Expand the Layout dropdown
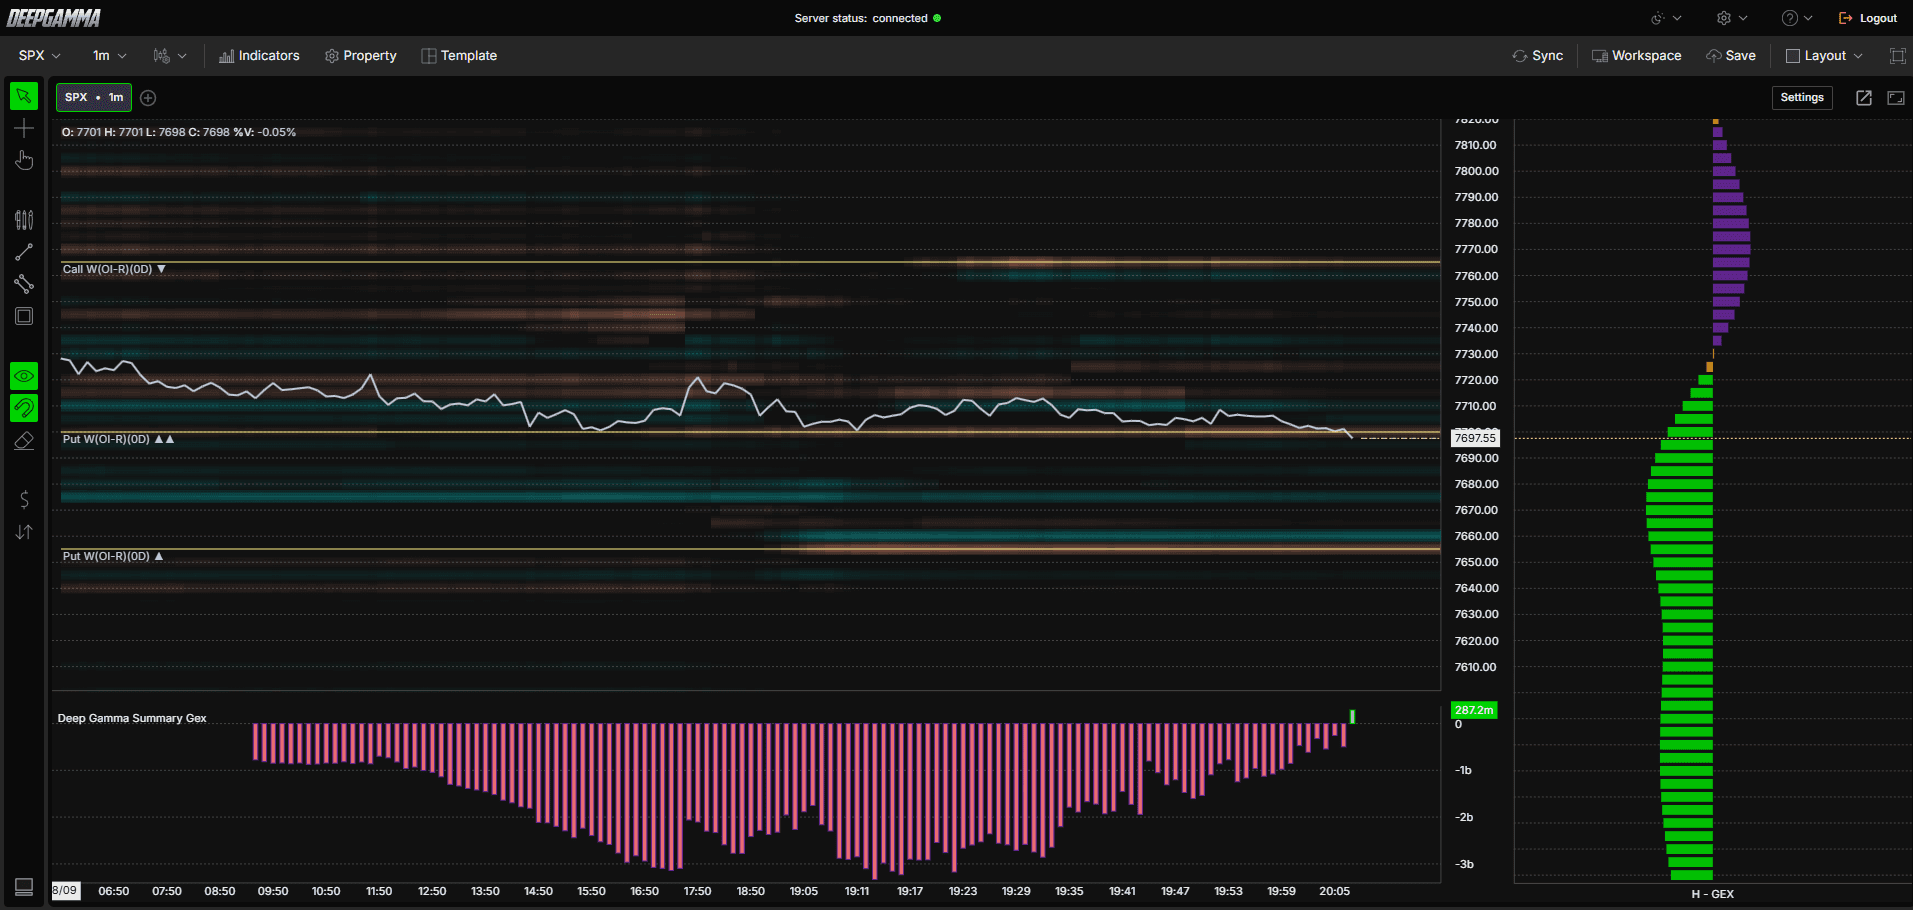This screenshot has width=1913, height=910. click(1825, 56)
